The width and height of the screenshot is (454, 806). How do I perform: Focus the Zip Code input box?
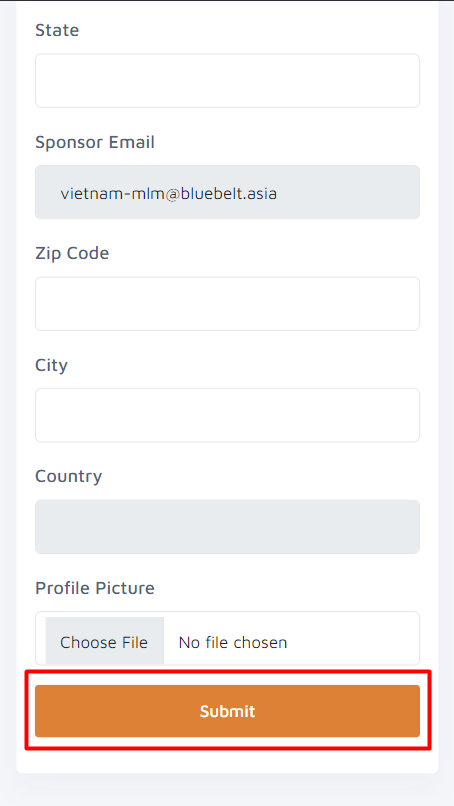click(227, 304)
